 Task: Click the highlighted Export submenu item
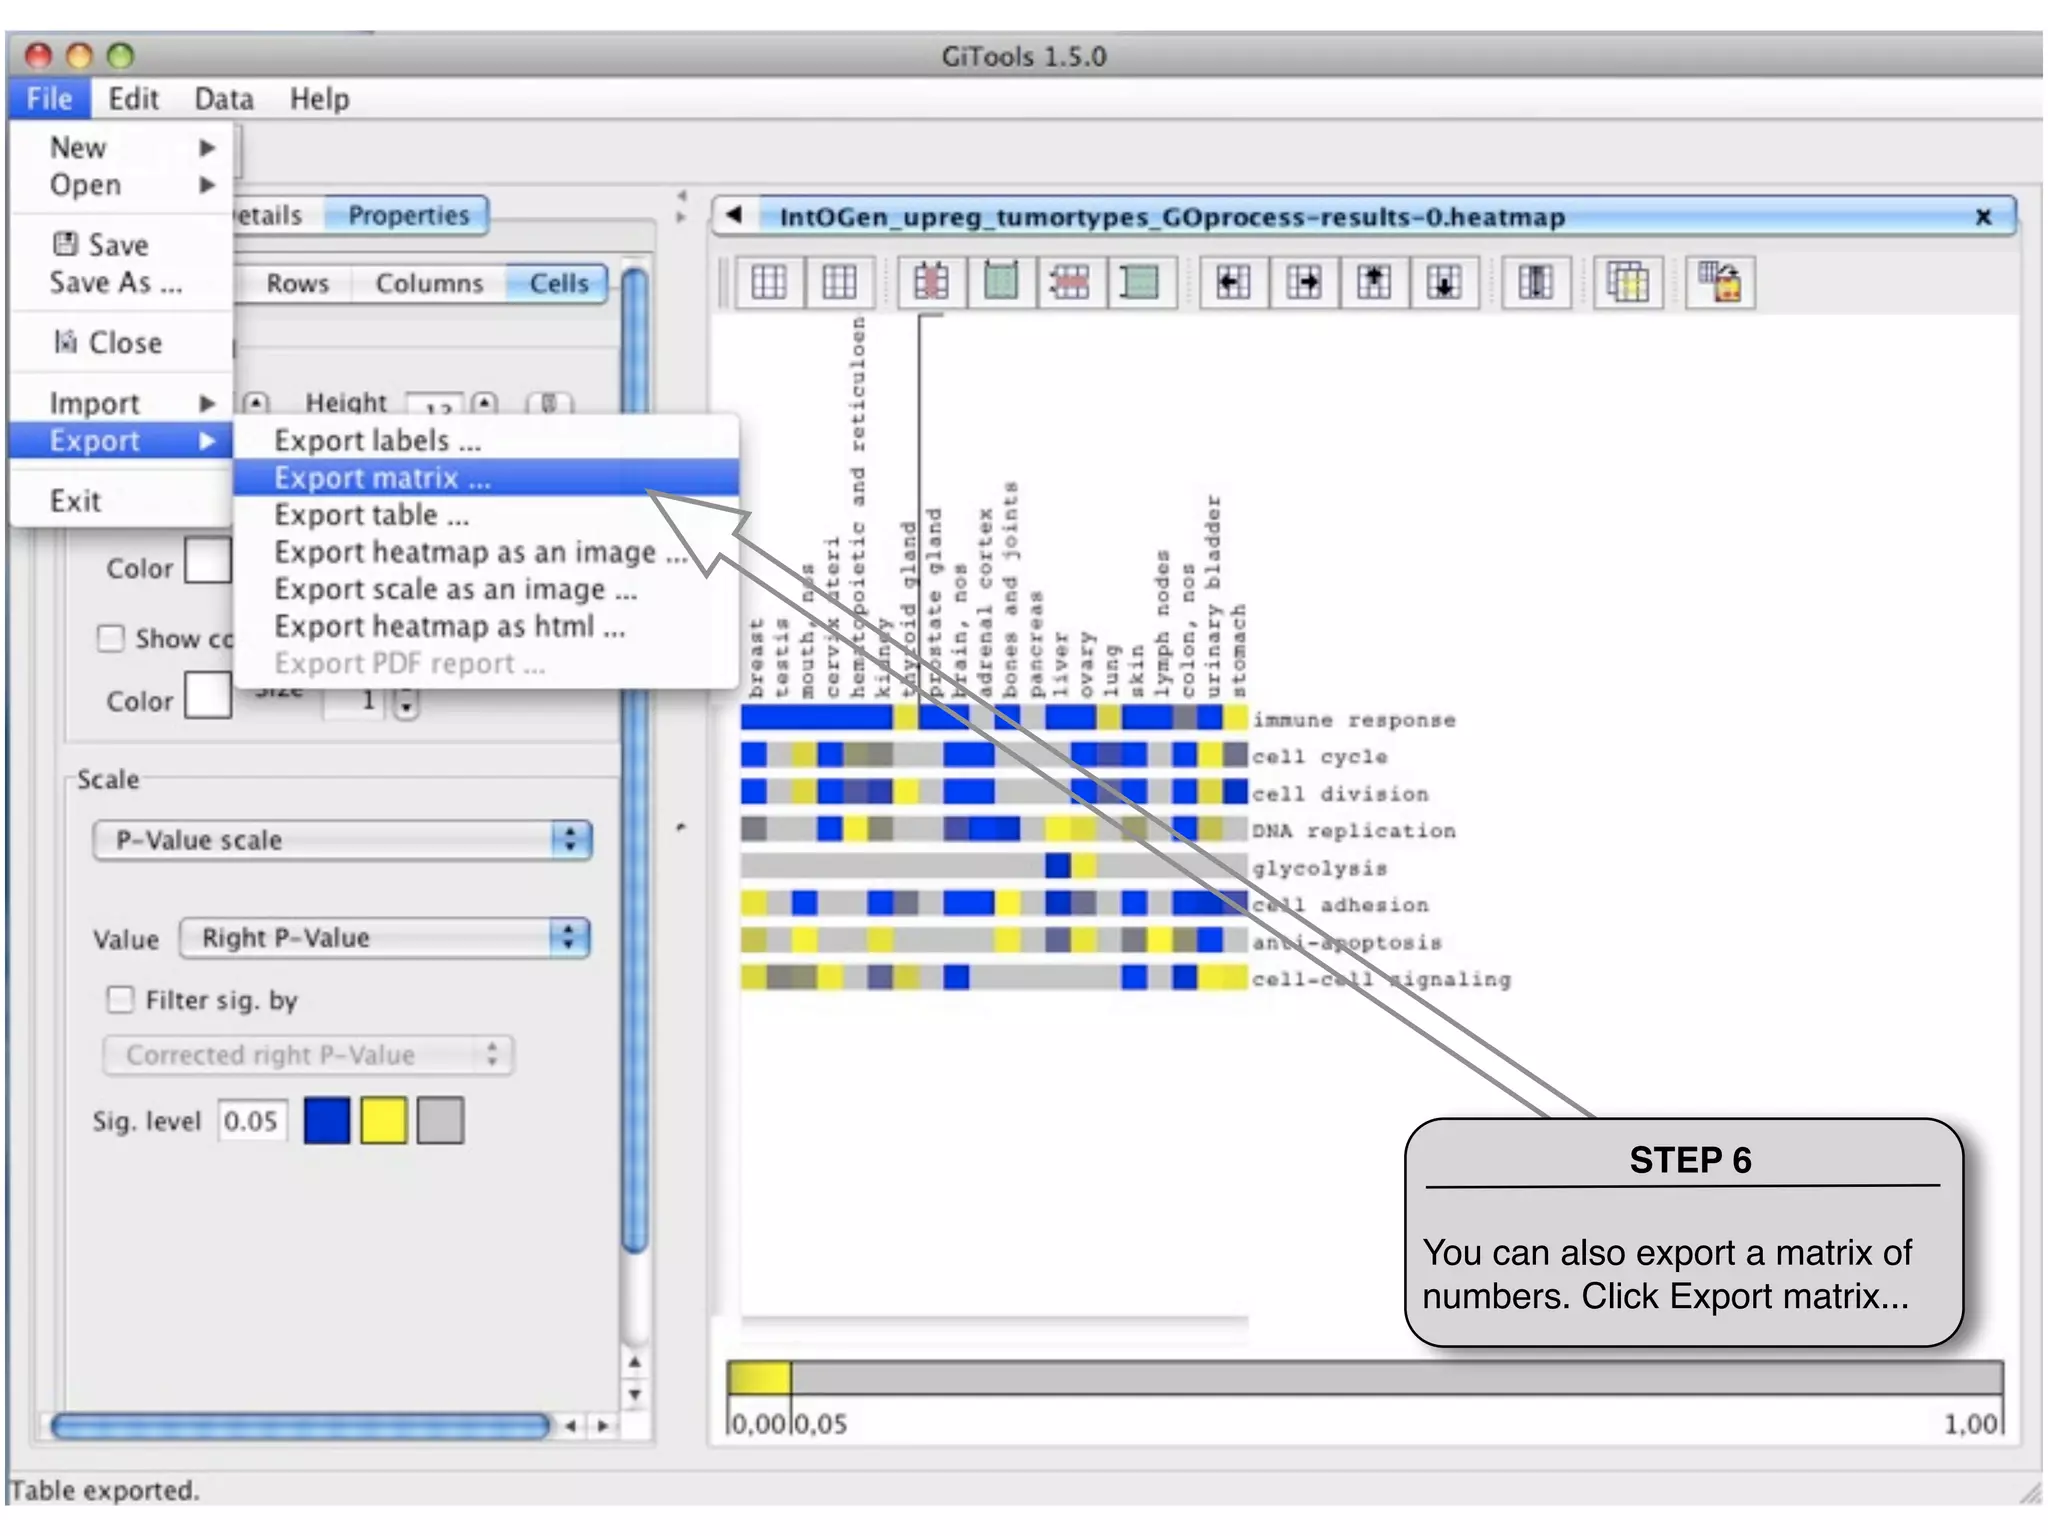click(x=120, y=441)
